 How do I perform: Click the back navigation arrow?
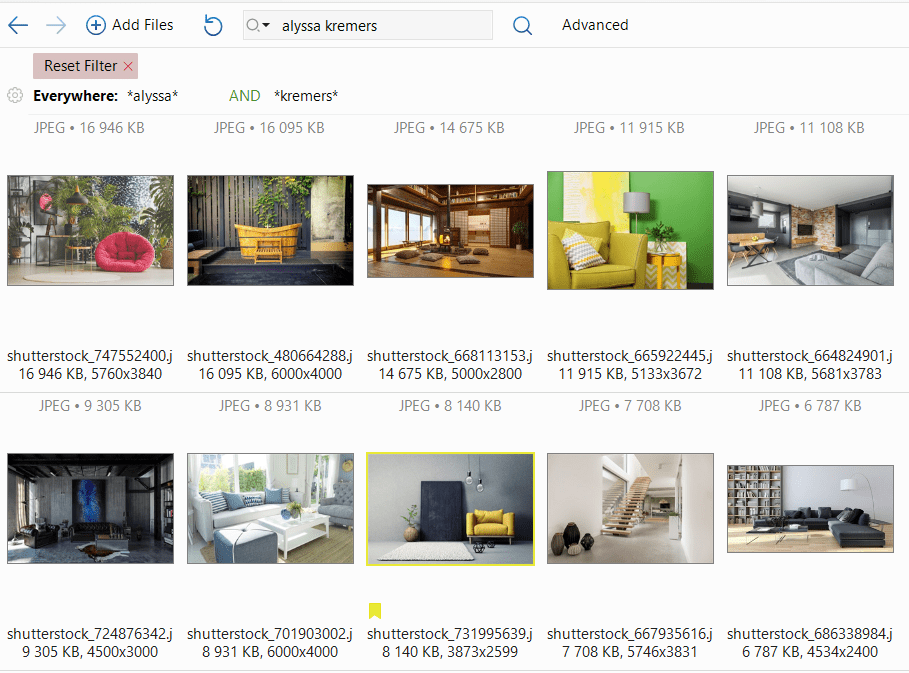pos(18,26)
